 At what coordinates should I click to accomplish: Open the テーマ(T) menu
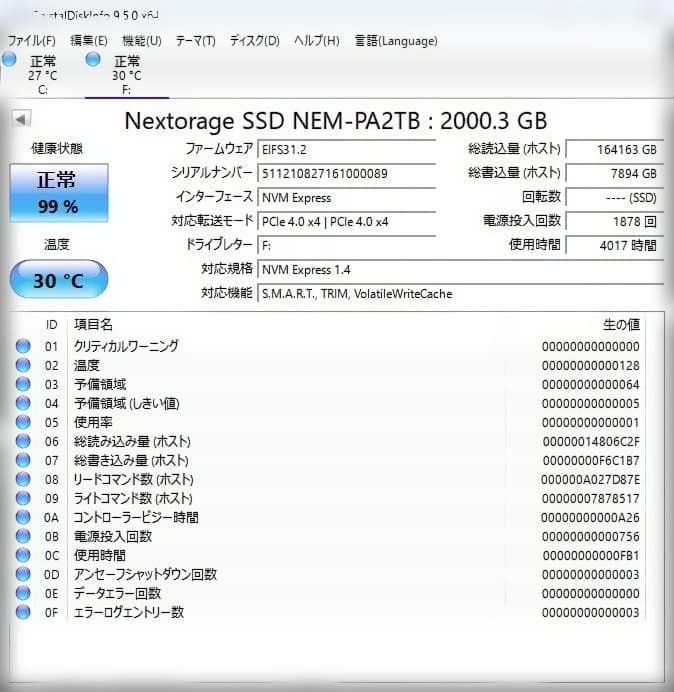[x=196, y=41]
